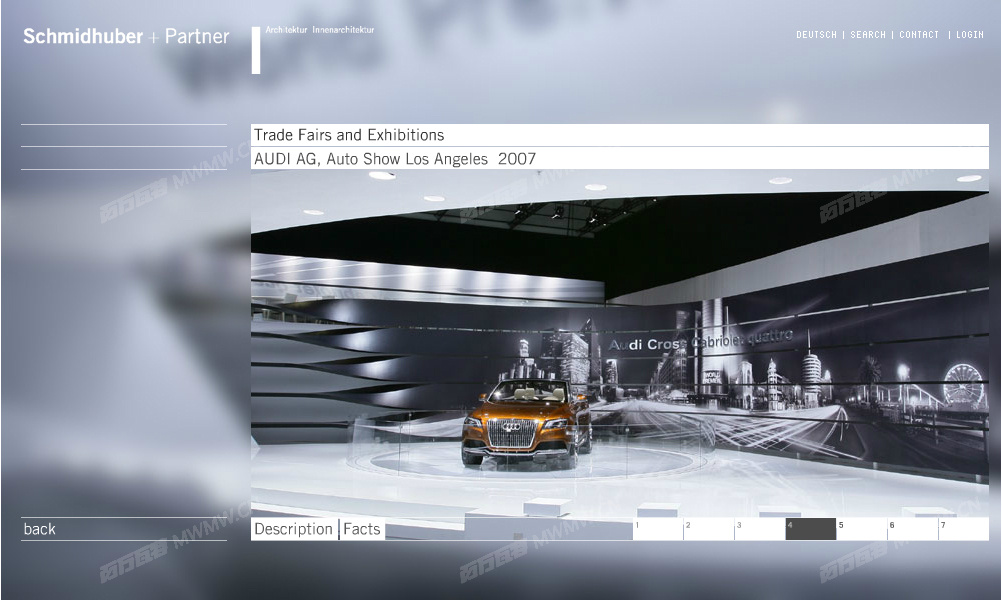
Task: Open the SEARCH page
Action: pos(868,35)
